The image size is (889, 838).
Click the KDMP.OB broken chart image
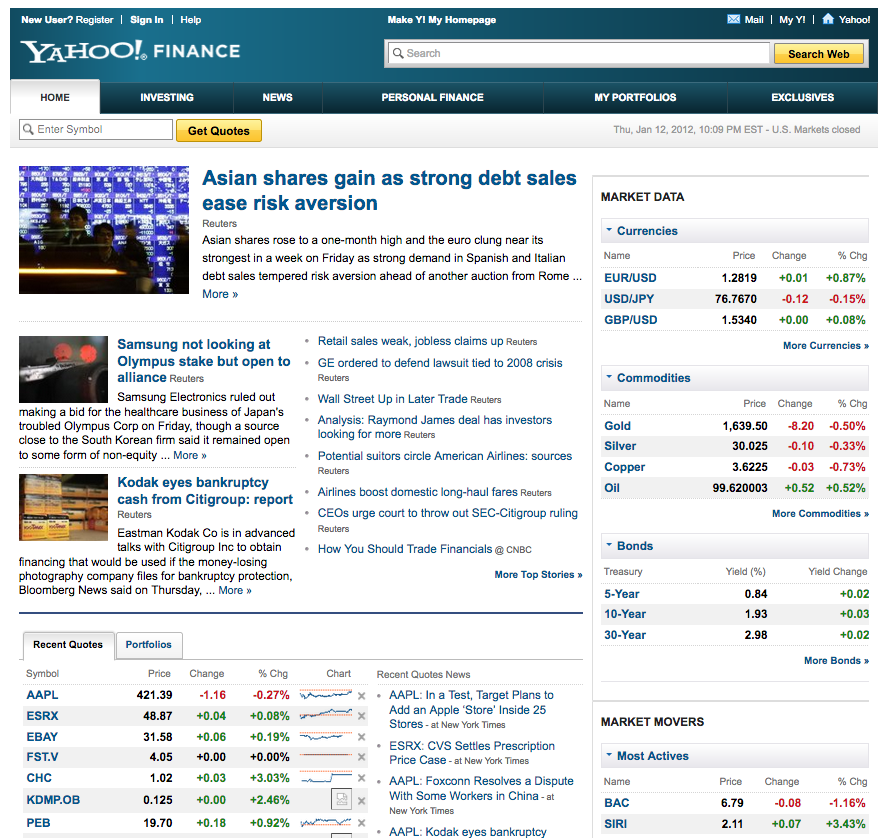click(341, 799)
